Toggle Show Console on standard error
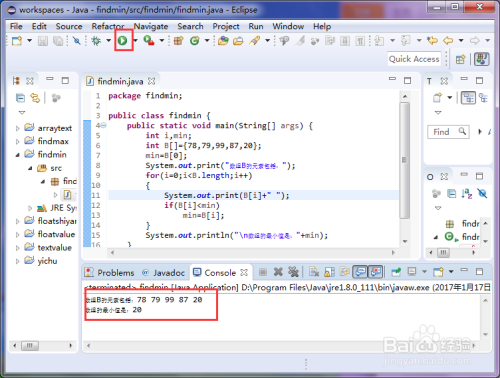 pyautogui.click(x=376, y=272)
